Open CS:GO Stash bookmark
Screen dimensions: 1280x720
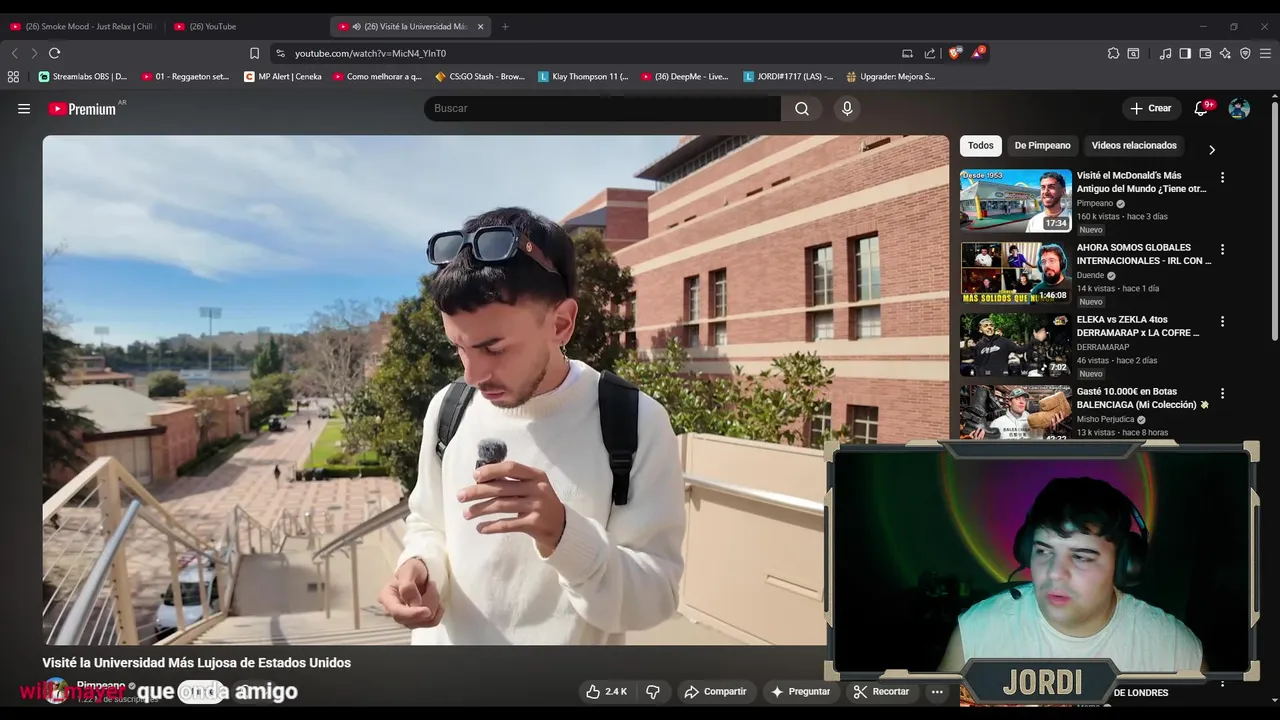pos(480,76)
